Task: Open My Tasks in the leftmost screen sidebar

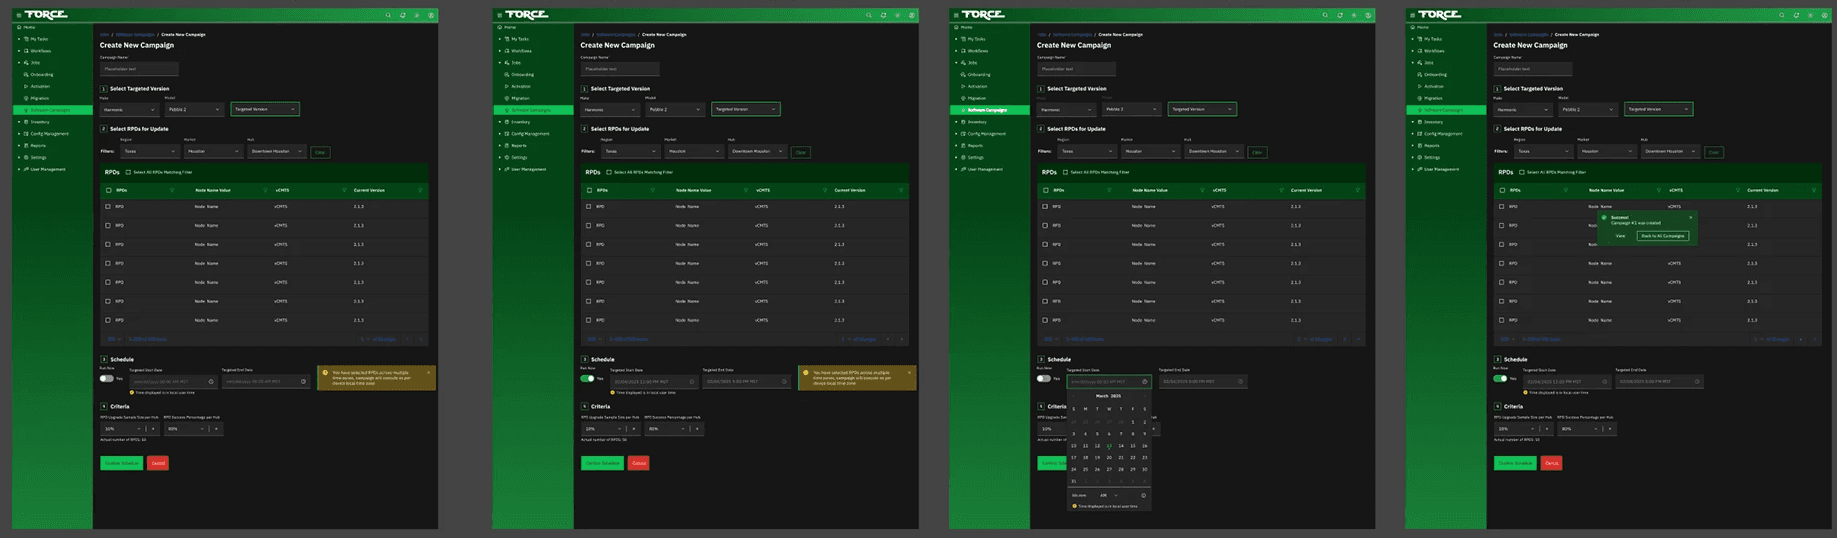Action: tap(39, 39)
